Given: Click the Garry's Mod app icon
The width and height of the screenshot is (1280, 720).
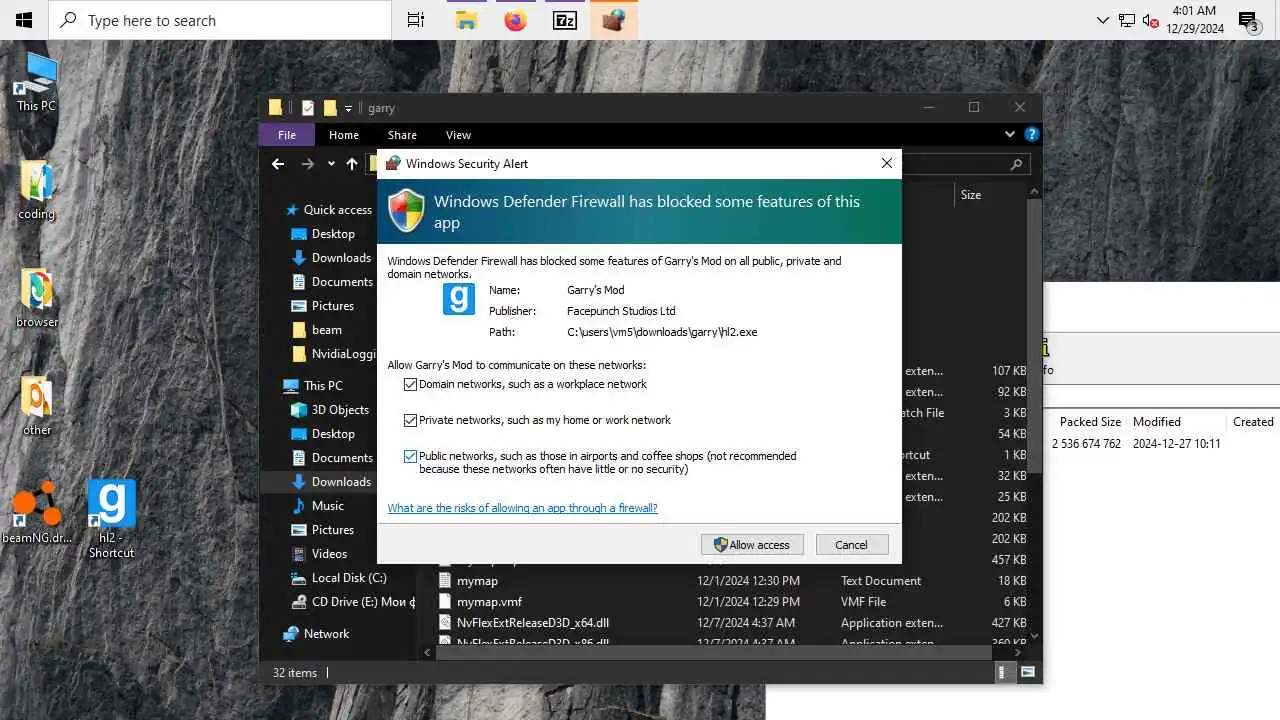Looking at the screenshot, I should point(459,299).
